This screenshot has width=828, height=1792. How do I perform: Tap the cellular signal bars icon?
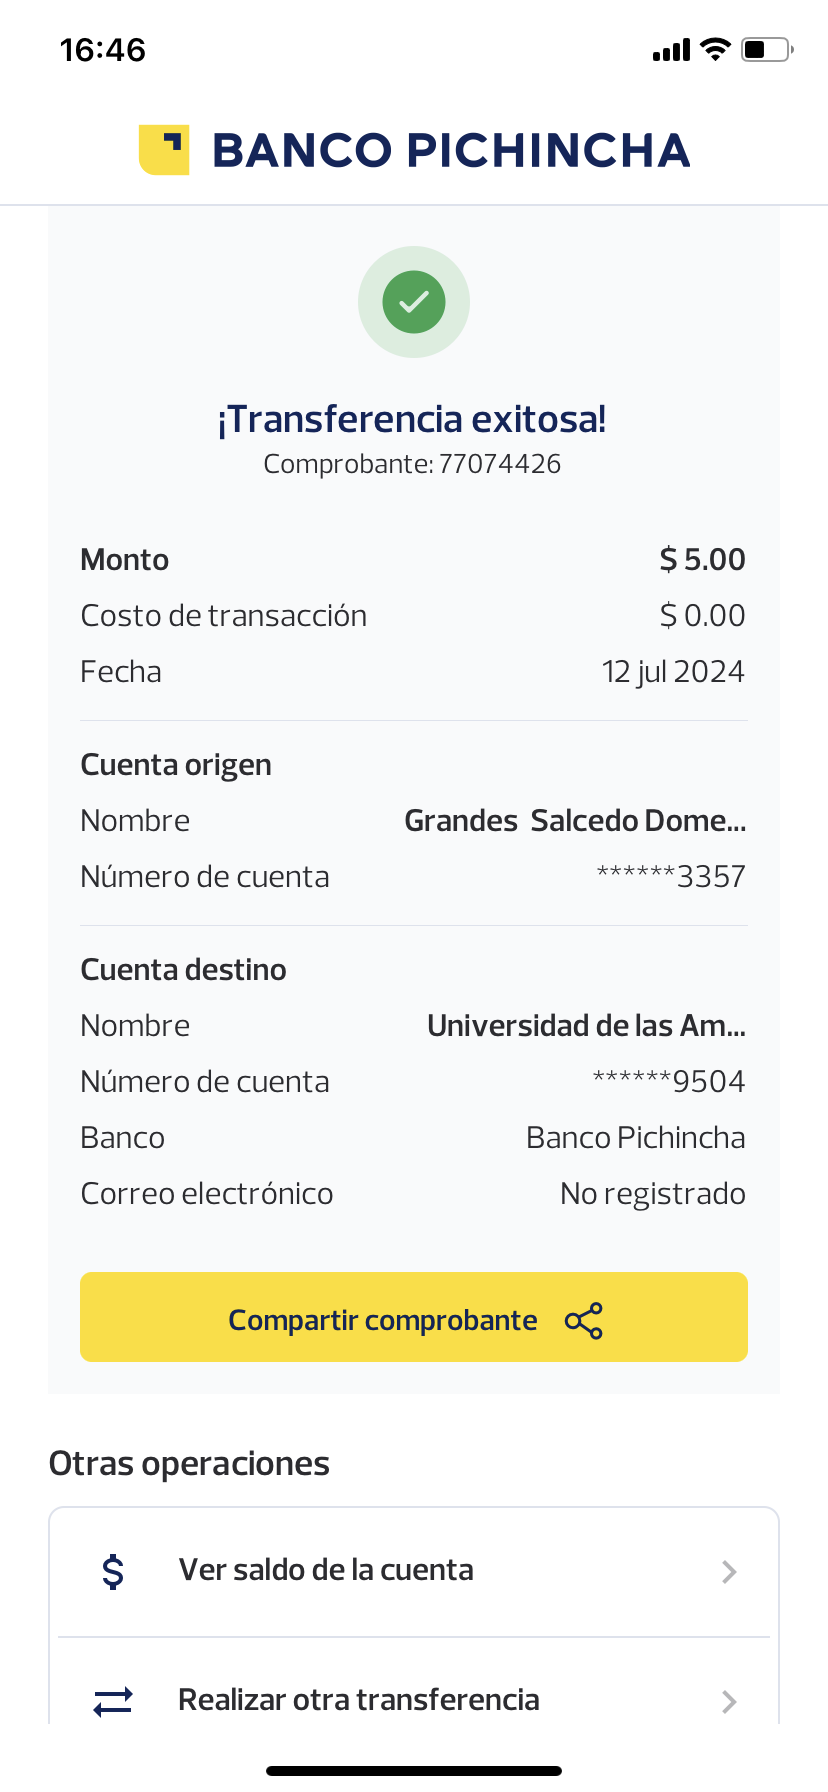[671, 50]
